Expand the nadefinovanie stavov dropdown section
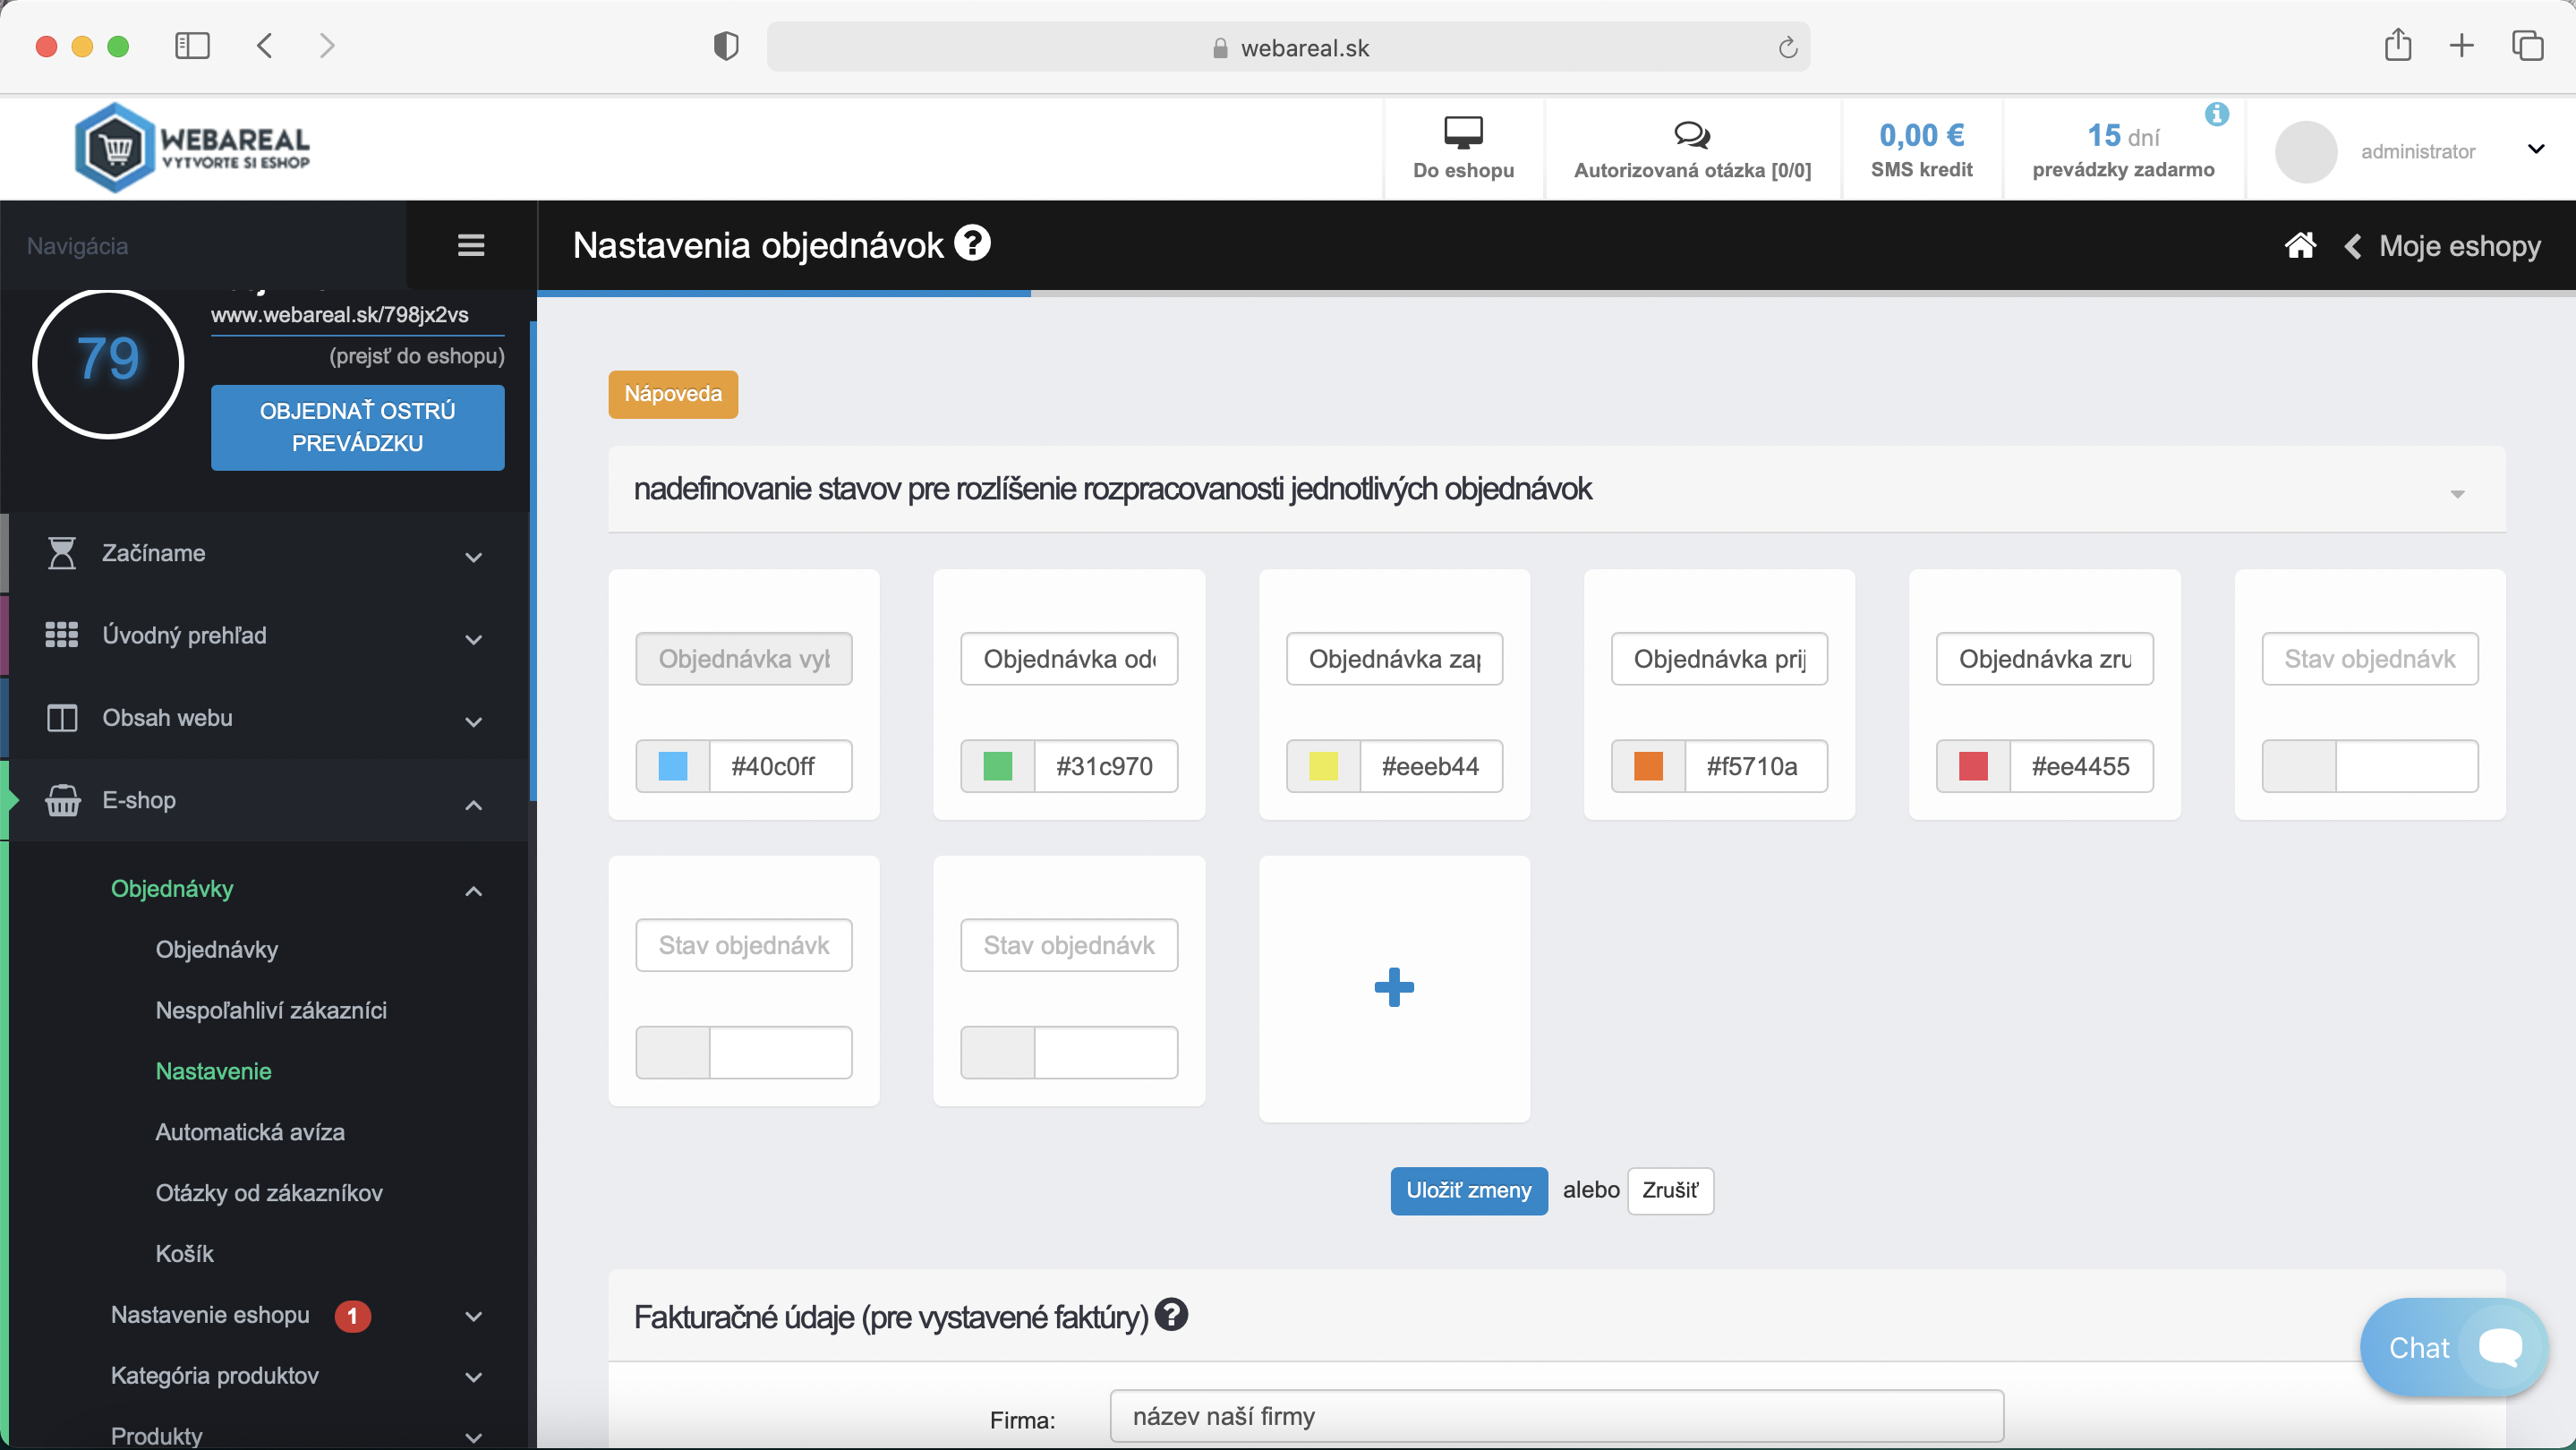2576x1450 pixels. [x=2458, y=491]
